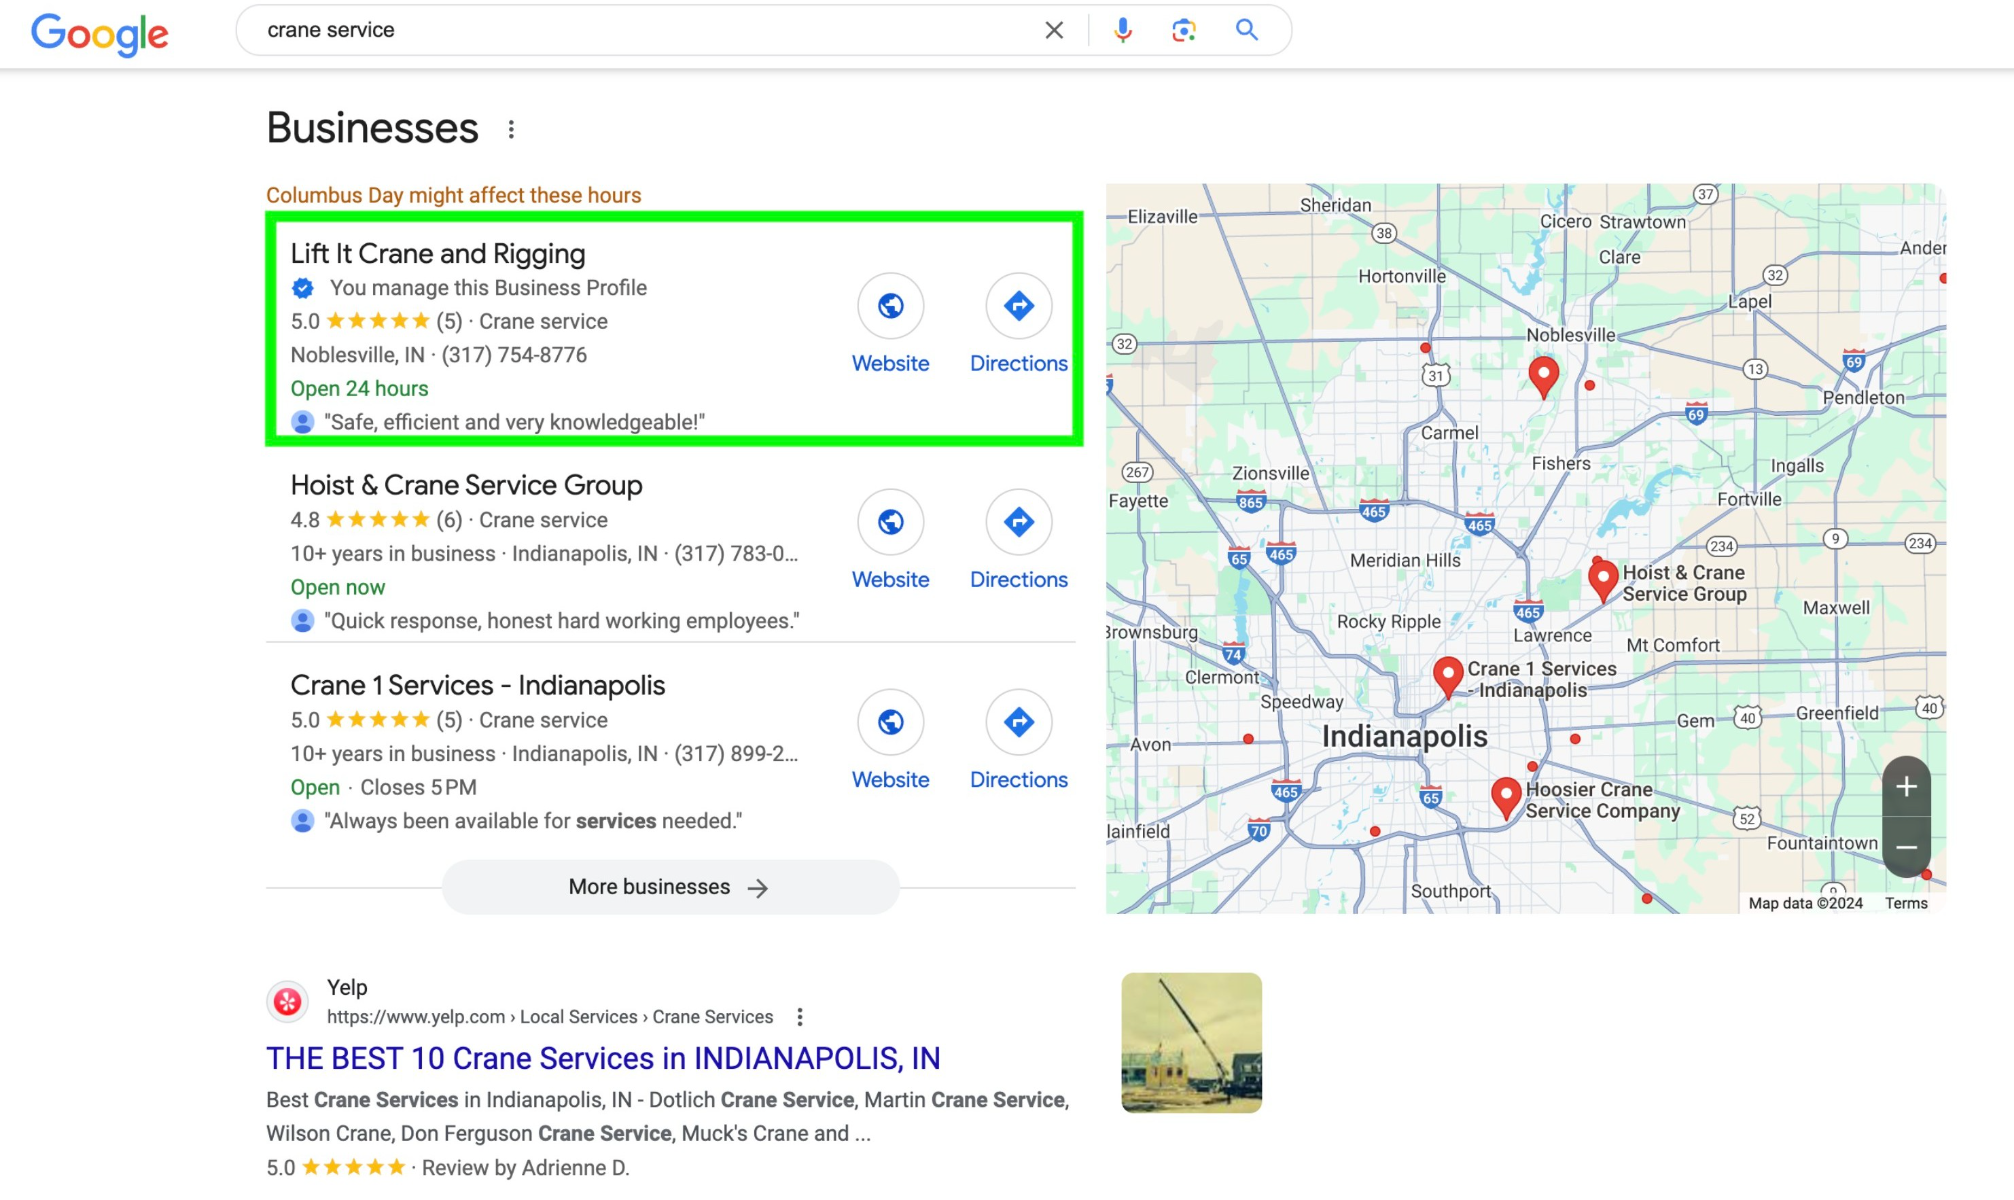This screenshot has height=1200, width=2014.
Task: Click the map pin near Noblesville
Action: (x=1544, y=377)
